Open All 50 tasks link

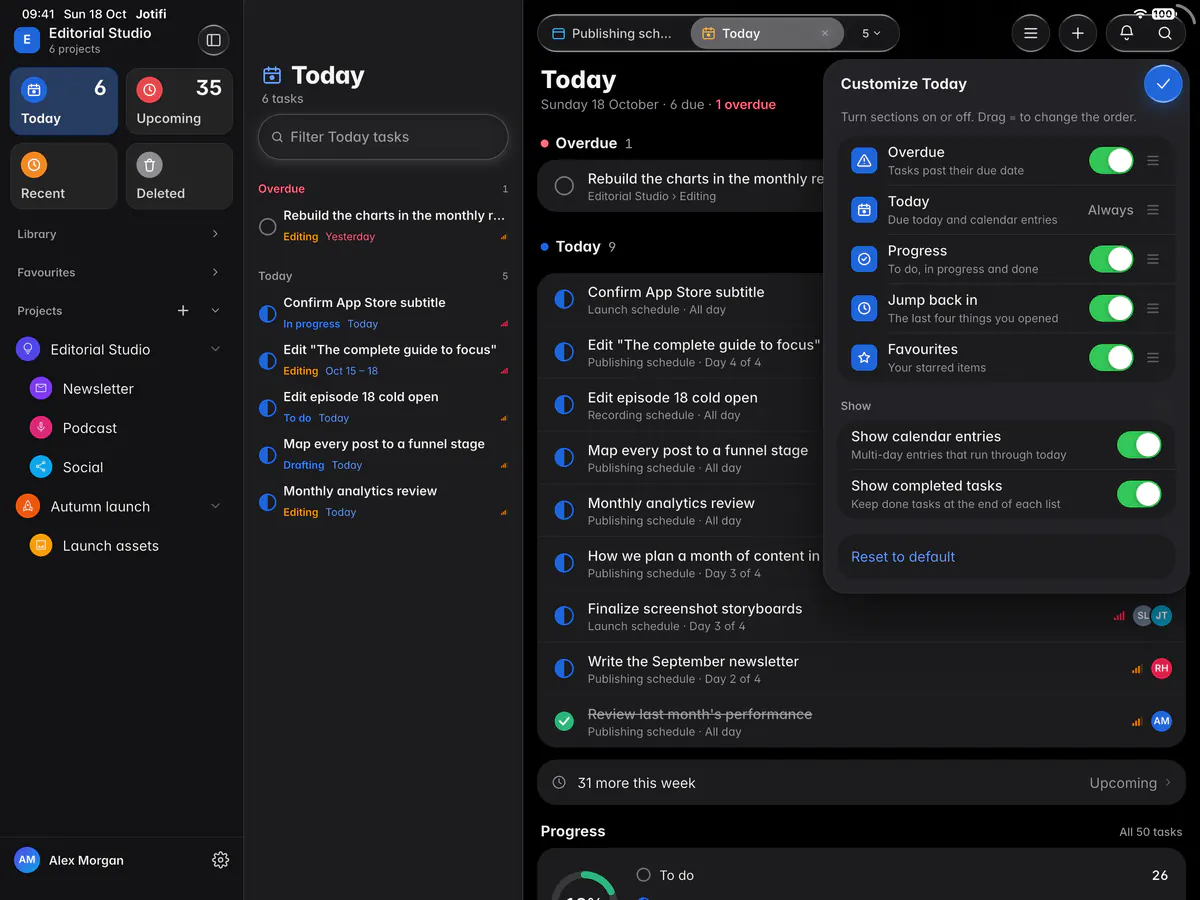click(x=1150, y=832)
